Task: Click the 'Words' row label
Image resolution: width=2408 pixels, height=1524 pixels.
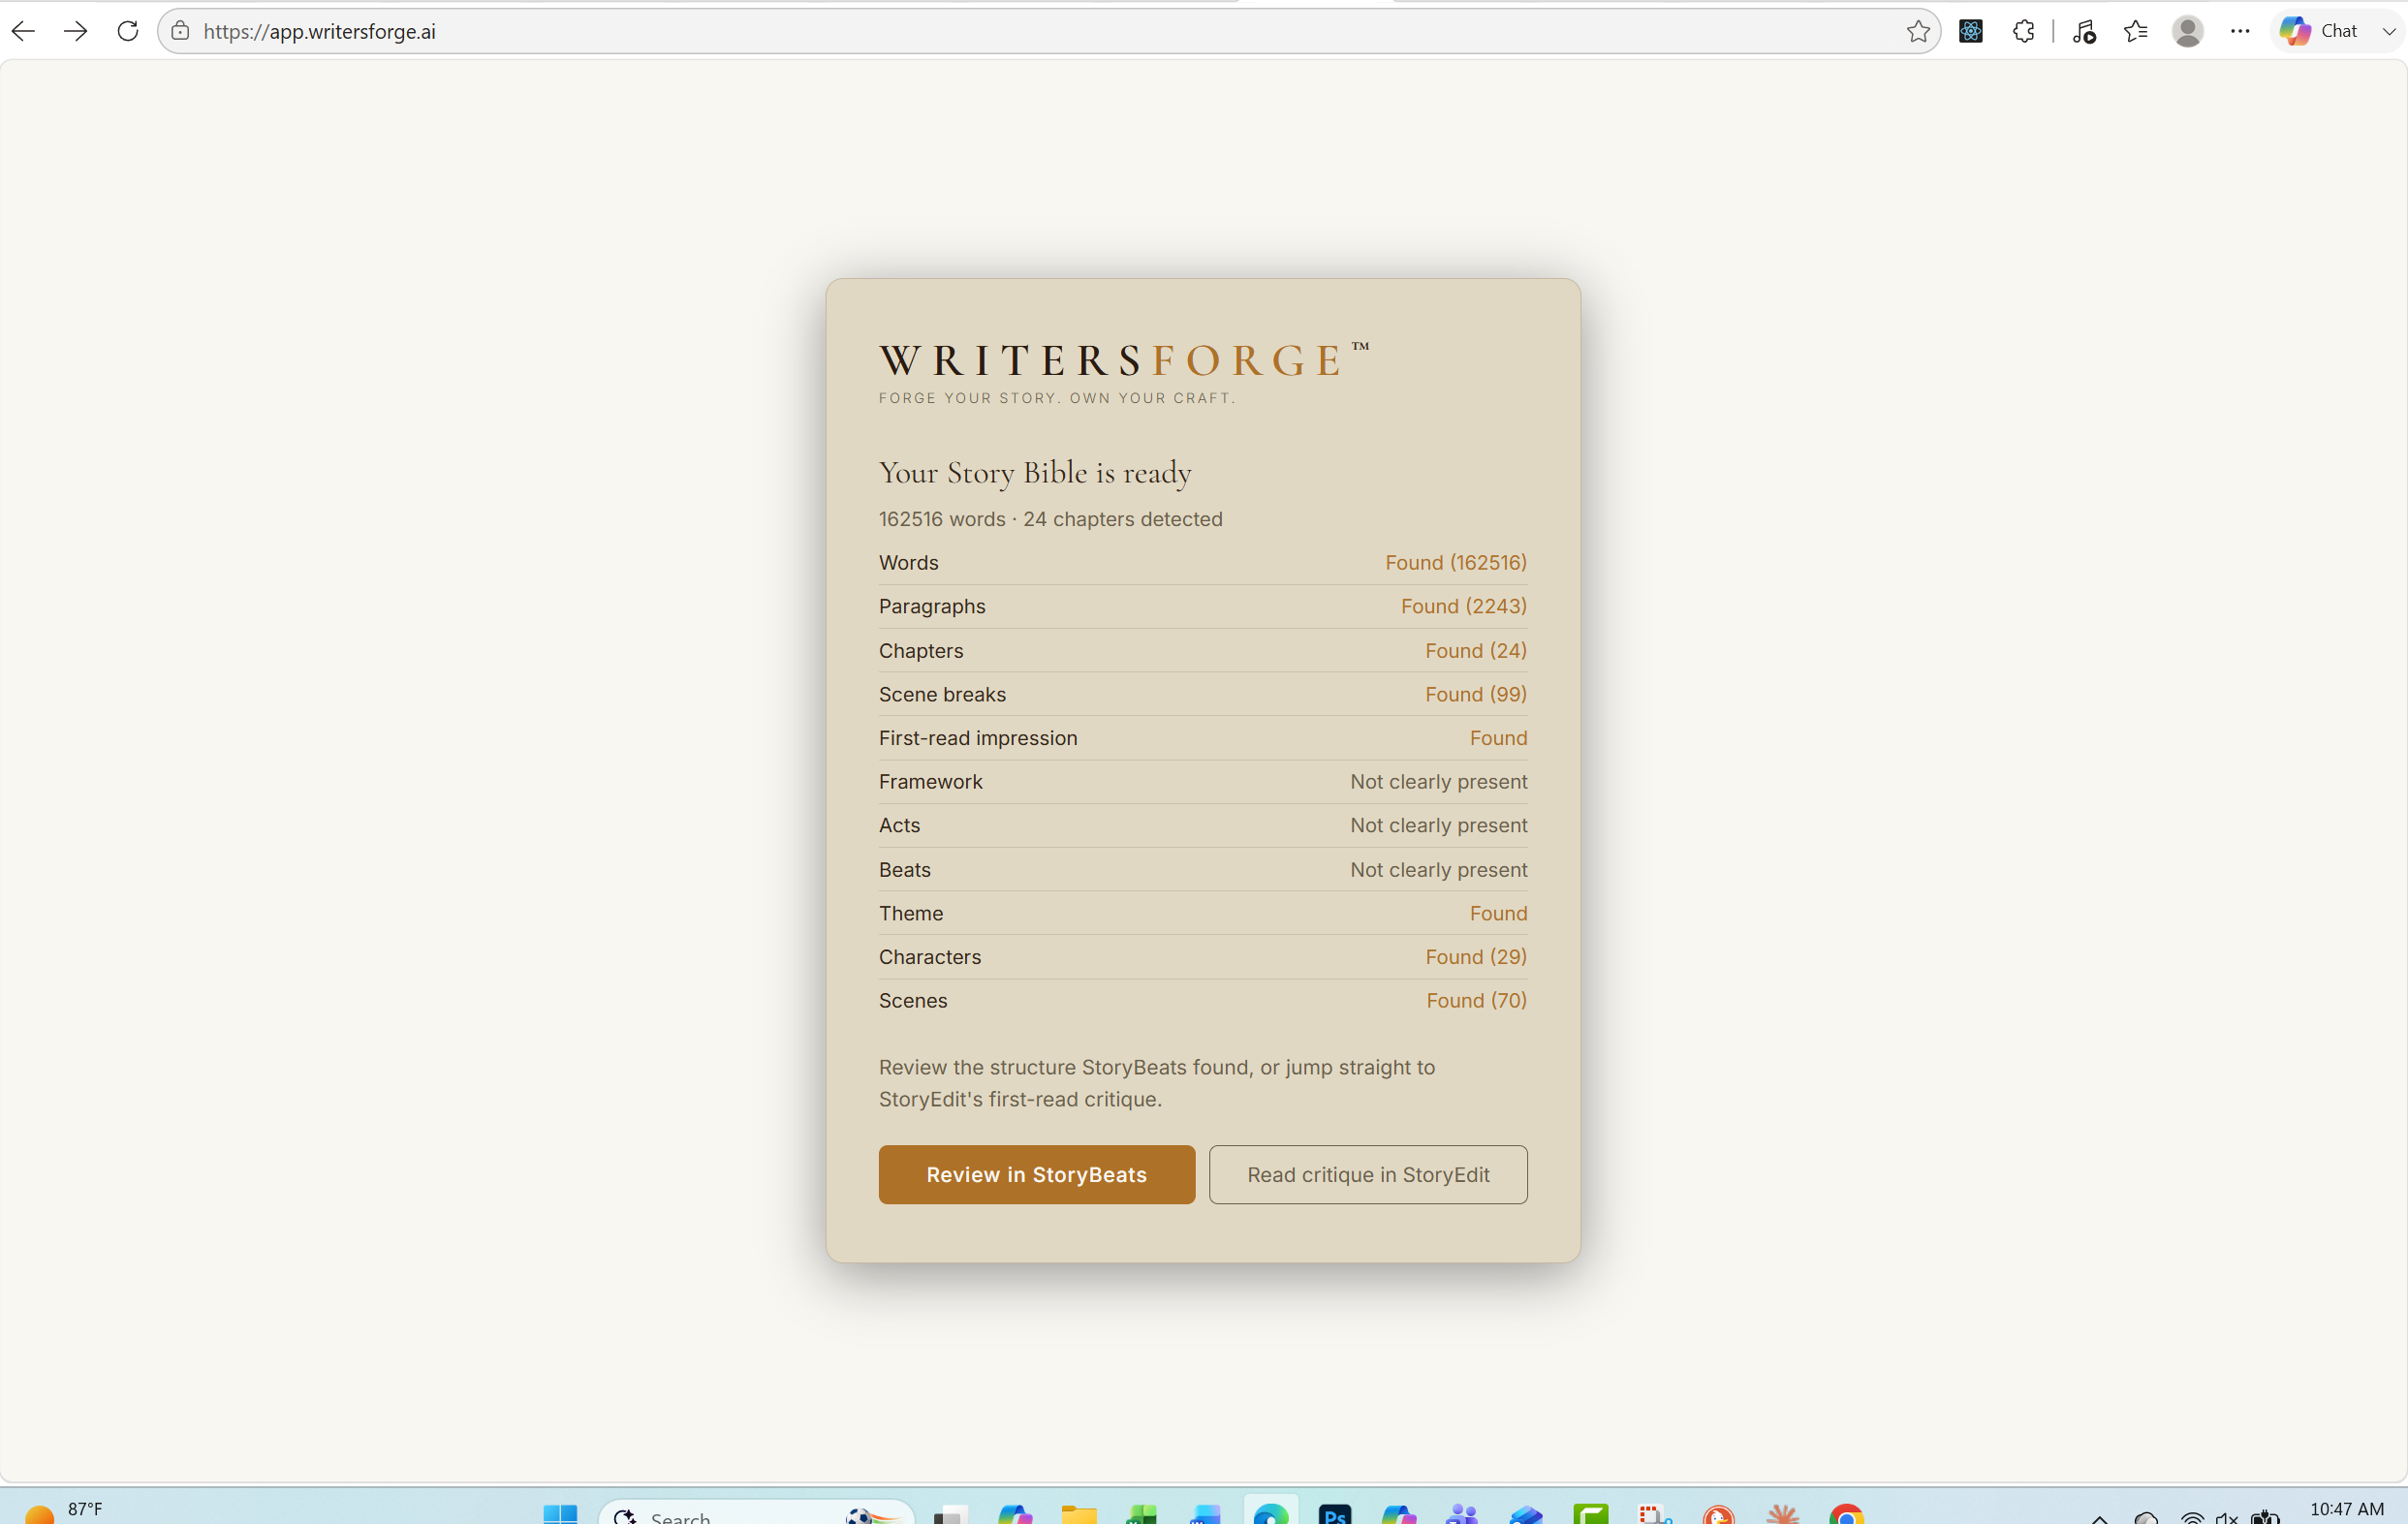Action: tap(909, 562)
